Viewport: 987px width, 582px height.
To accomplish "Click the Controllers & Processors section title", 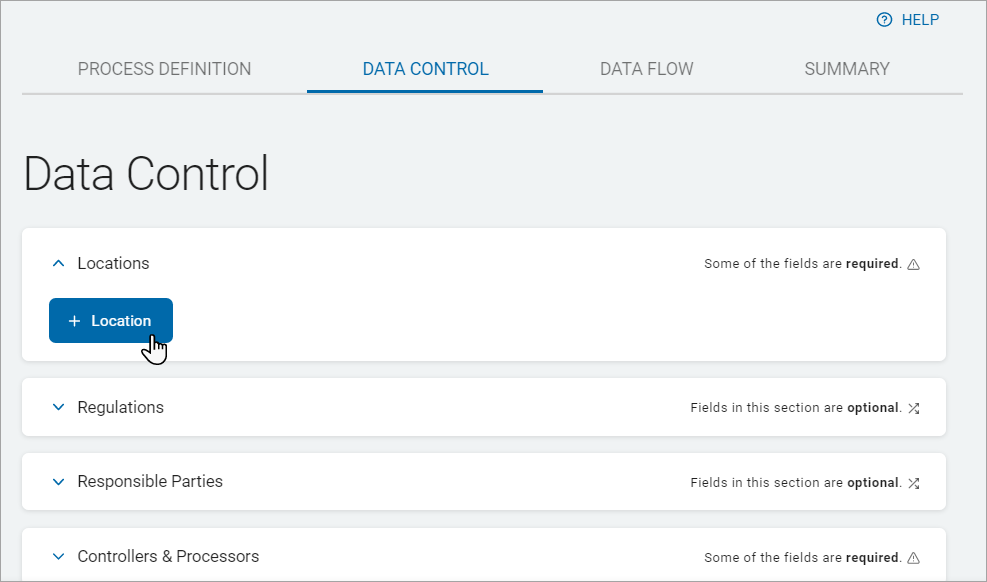I will click(x=168, y=557).
